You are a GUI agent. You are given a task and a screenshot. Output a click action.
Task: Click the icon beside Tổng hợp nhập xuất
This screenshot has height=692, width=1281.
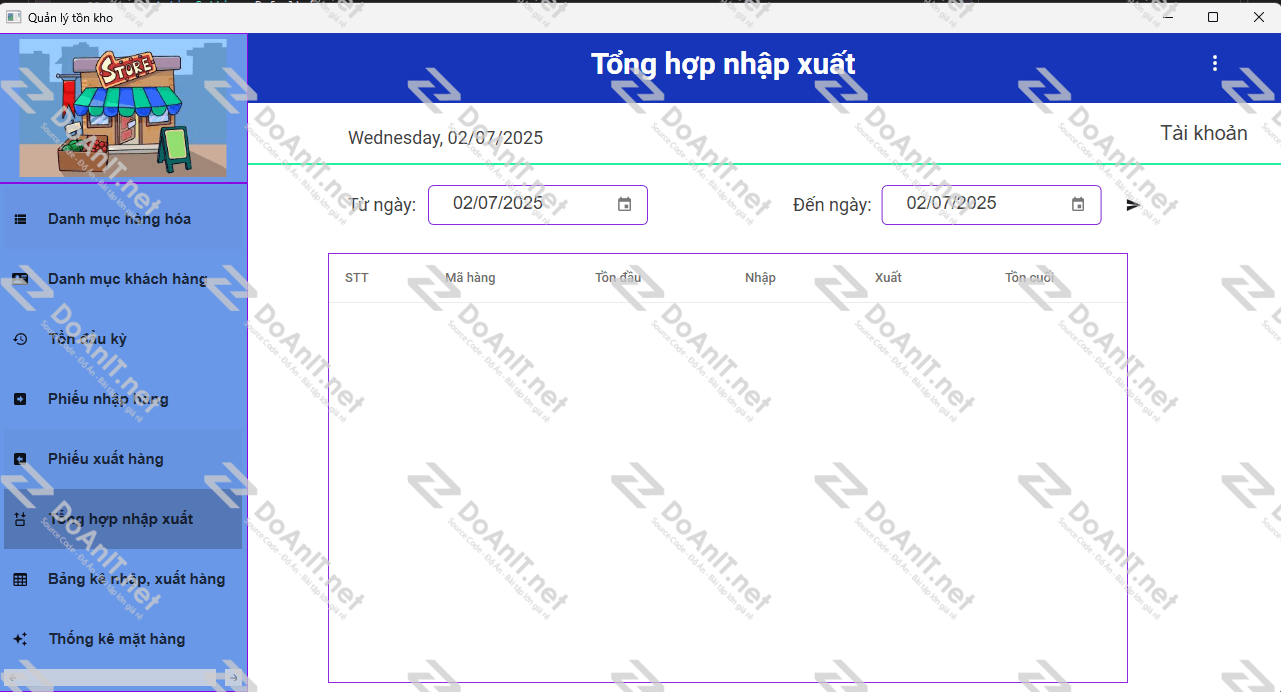20,519
